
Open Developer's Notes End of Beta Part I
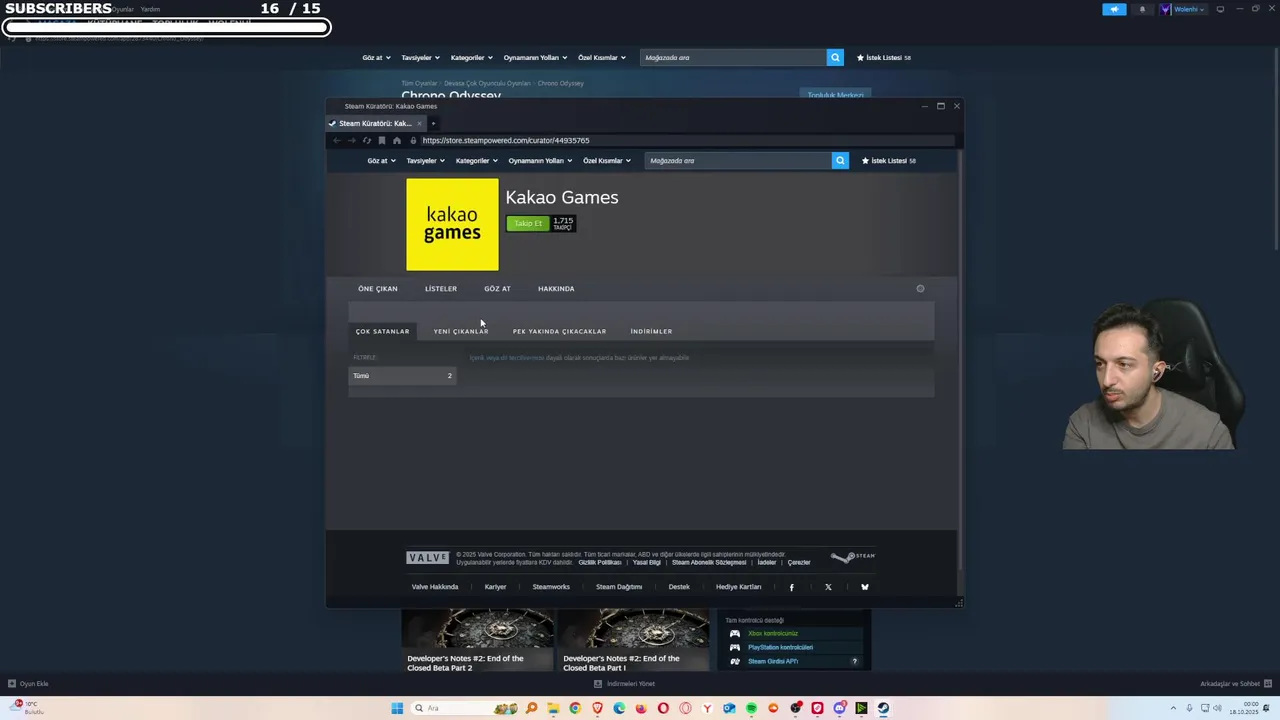tap(634, 640)
